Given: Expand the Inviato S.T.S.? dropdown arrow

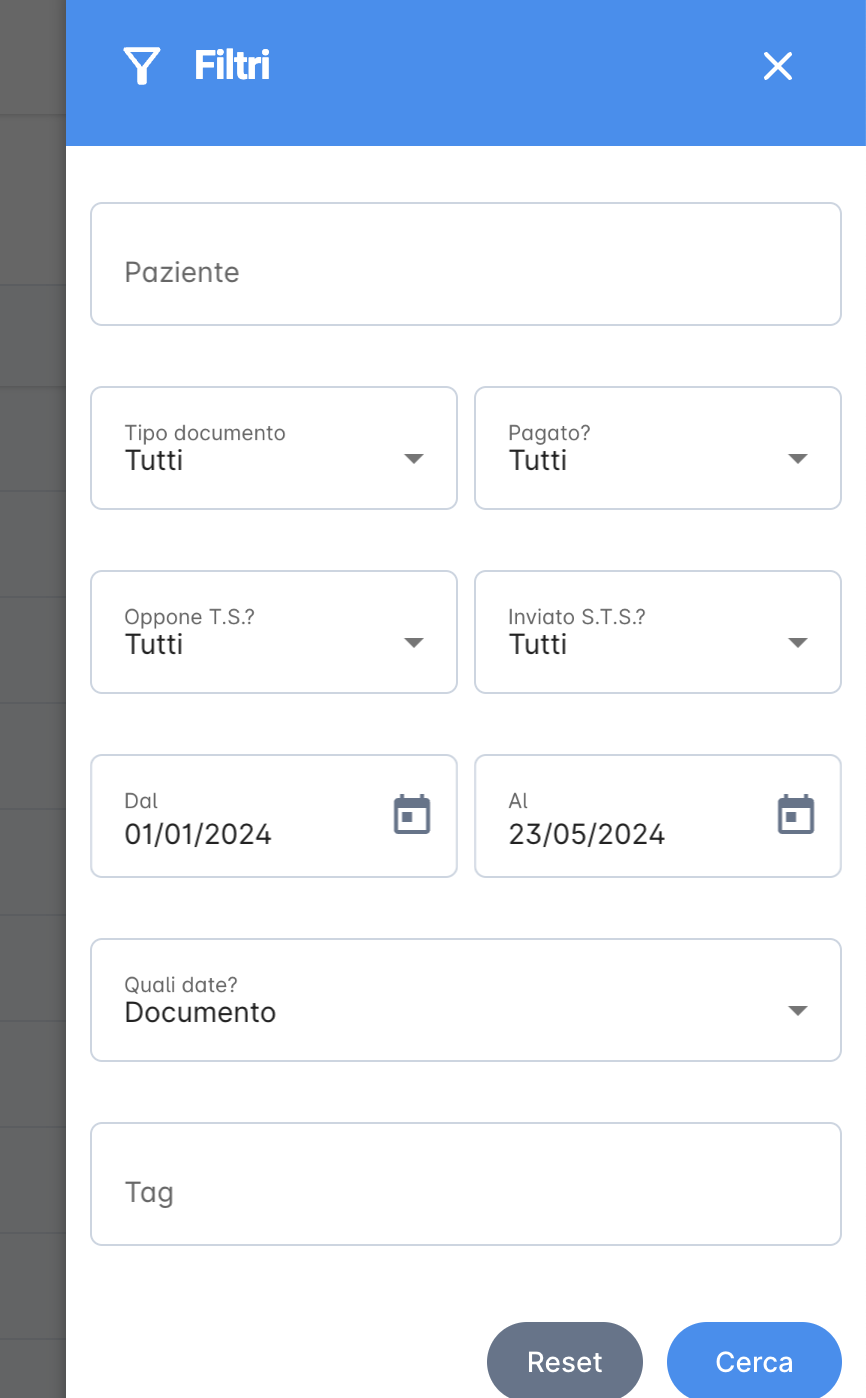Looking at the screenshot, I should (x=797, y=642).
